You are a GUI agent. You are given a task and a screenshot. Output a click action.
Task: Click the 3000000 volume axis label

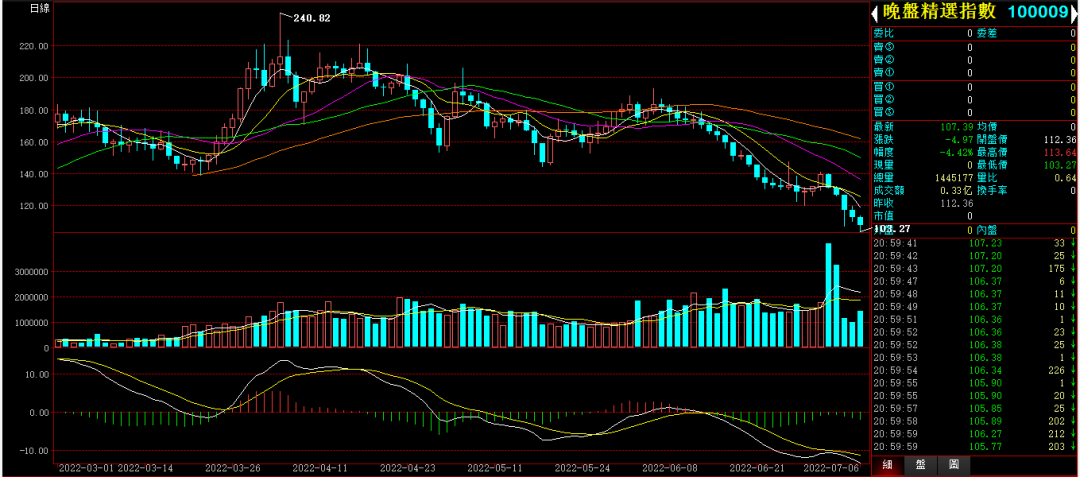pos(30,273)
